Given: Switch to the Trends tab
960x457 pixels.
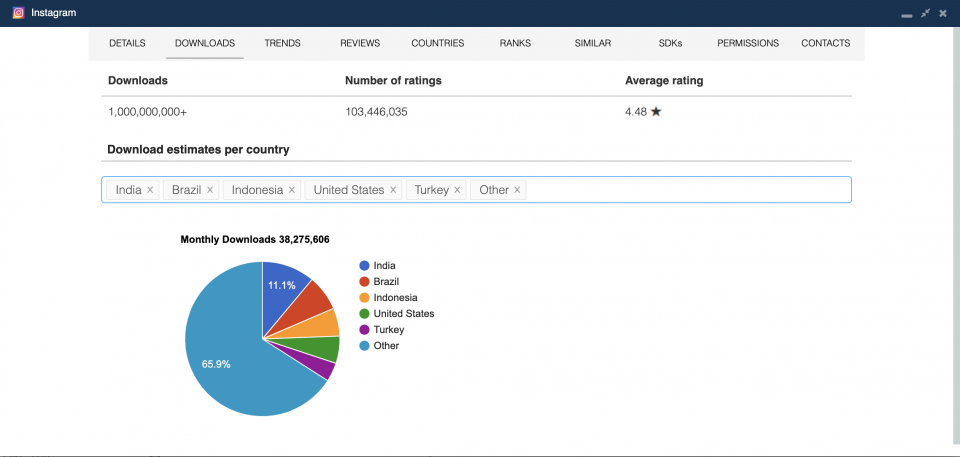Looking at the screenshot, I should 282,43.
